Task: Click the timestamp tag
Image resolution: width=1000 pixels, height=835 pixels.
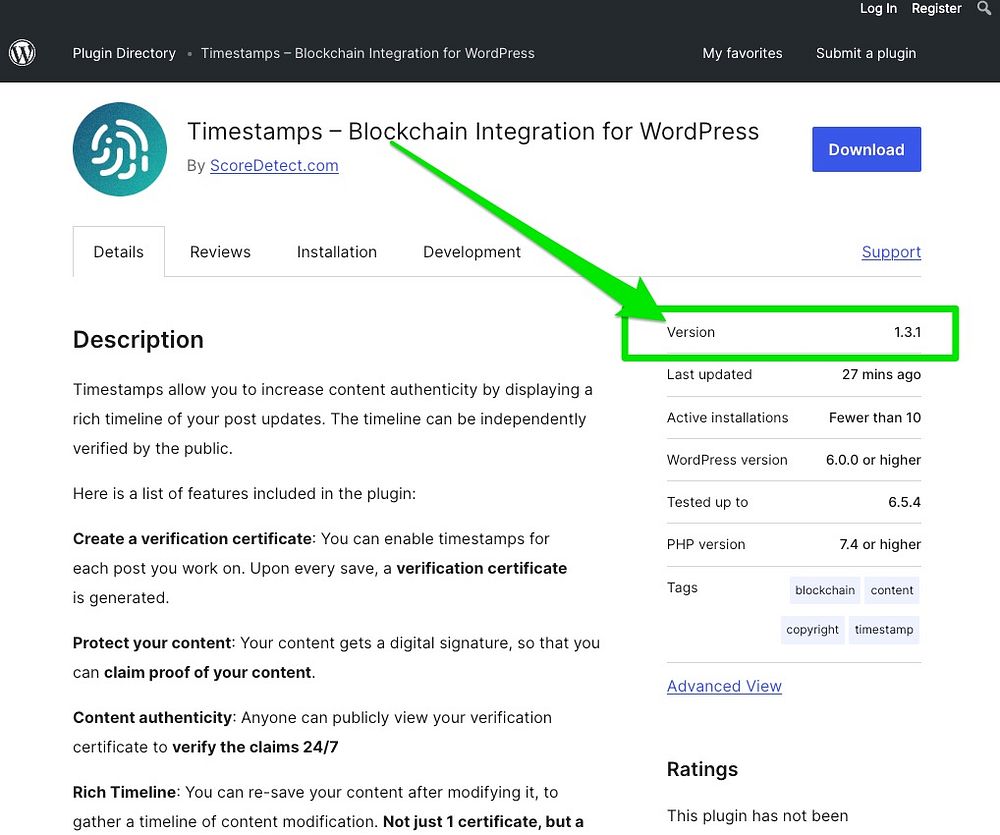Action: tap(884, 630)
